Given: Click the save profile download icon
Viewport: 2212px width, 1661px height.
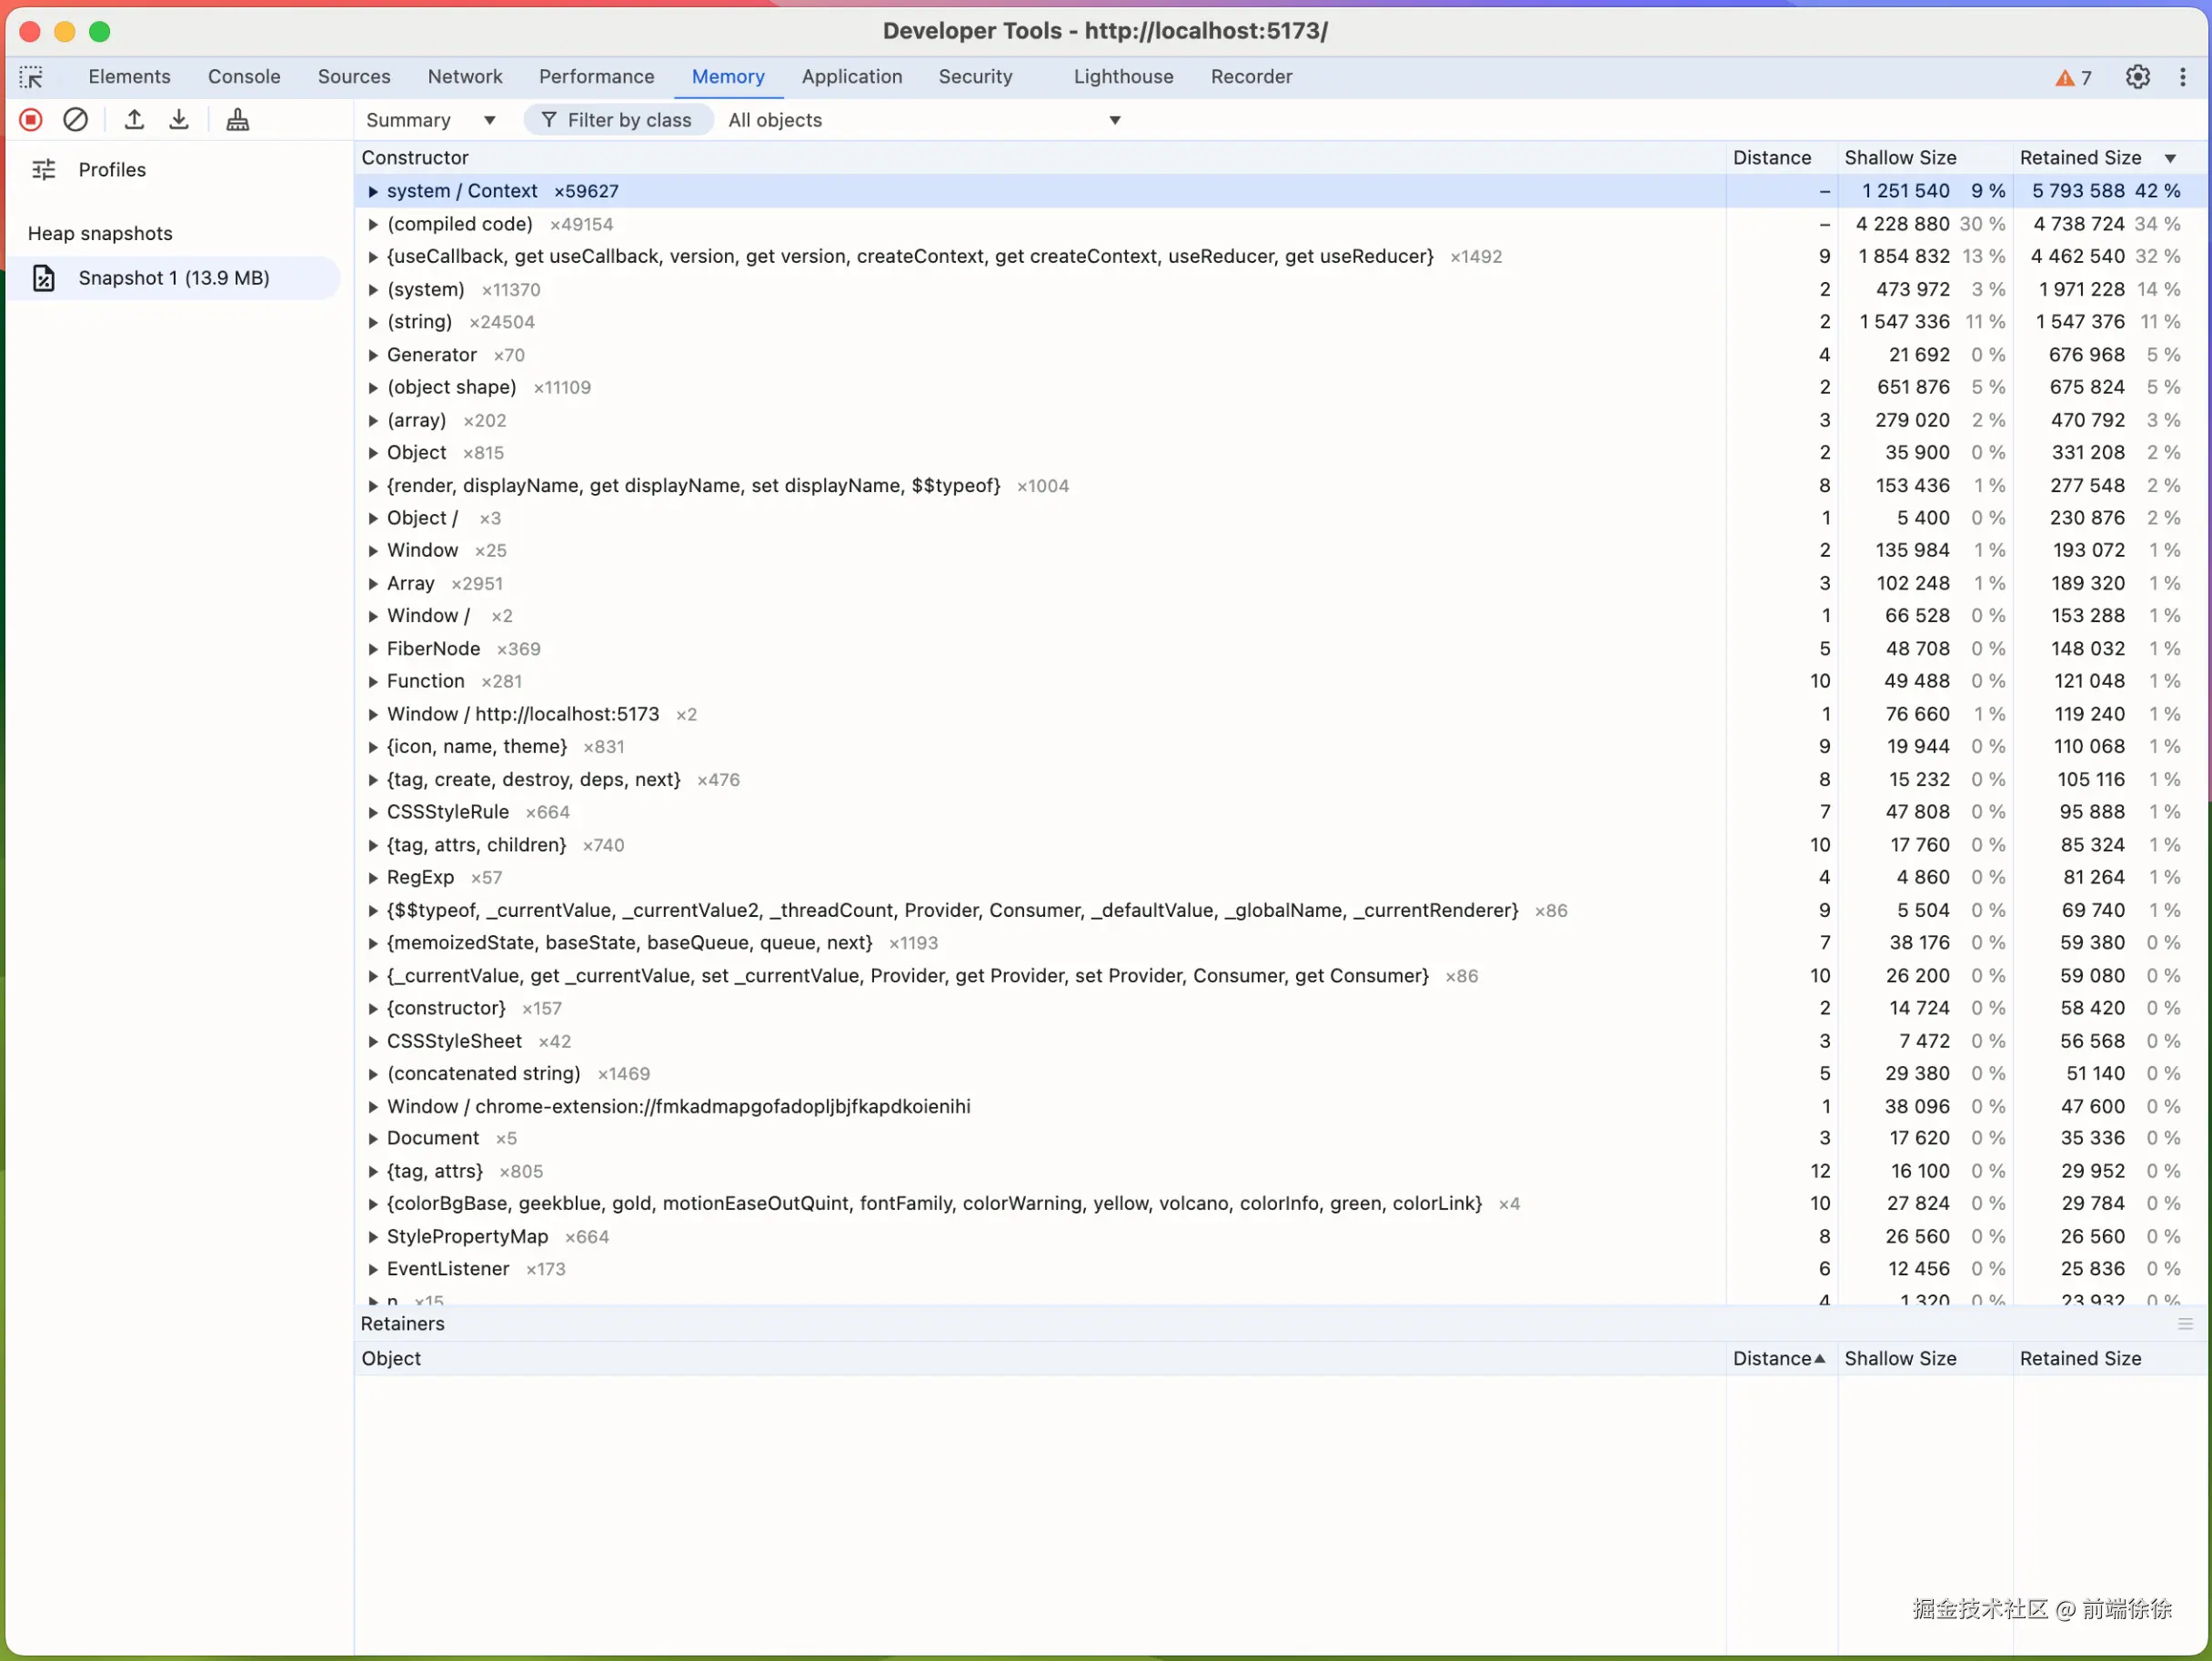Looking at the screenshot, I should point(179,120).
